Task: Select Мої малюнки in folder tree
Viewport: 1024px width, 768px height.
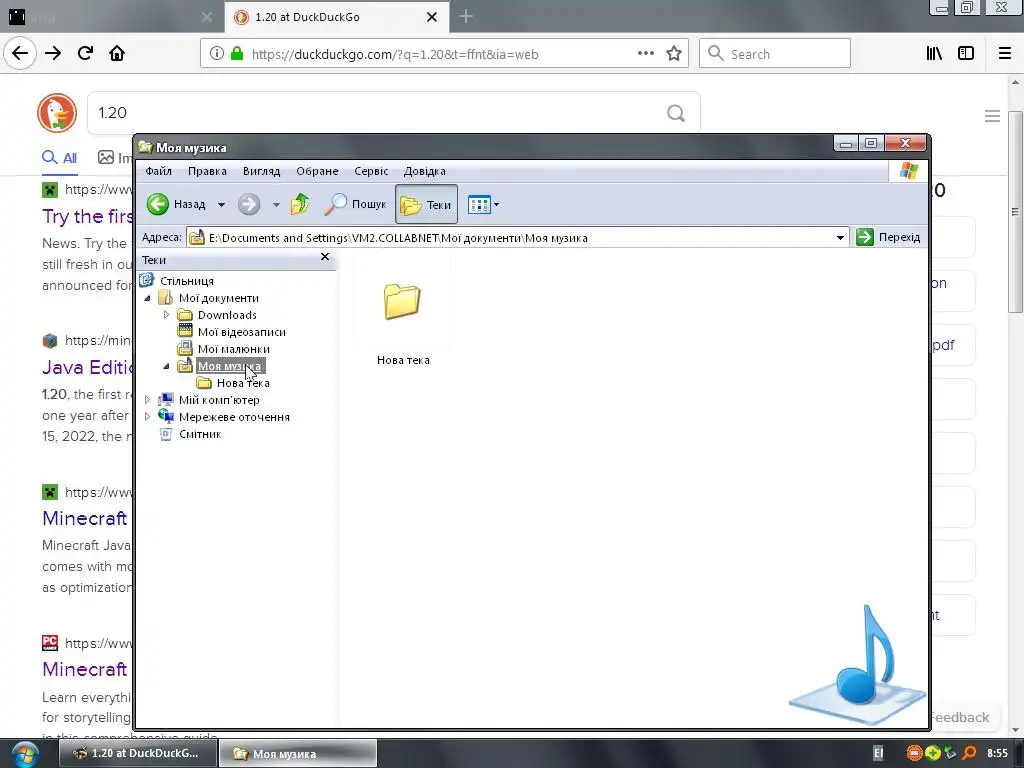Action: [x=233, y=349]
